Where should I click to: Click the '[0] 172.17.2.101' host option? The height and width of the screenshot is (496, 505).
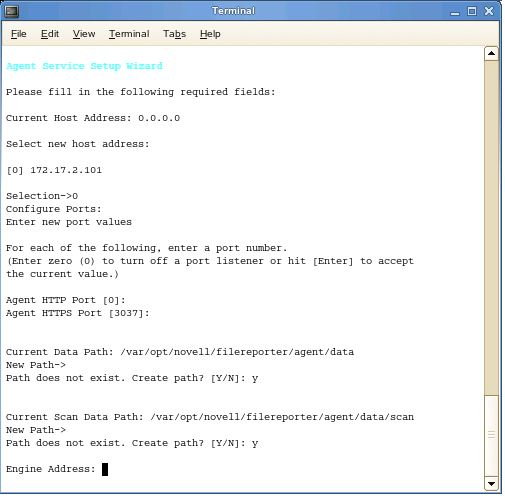click(54, 170)
